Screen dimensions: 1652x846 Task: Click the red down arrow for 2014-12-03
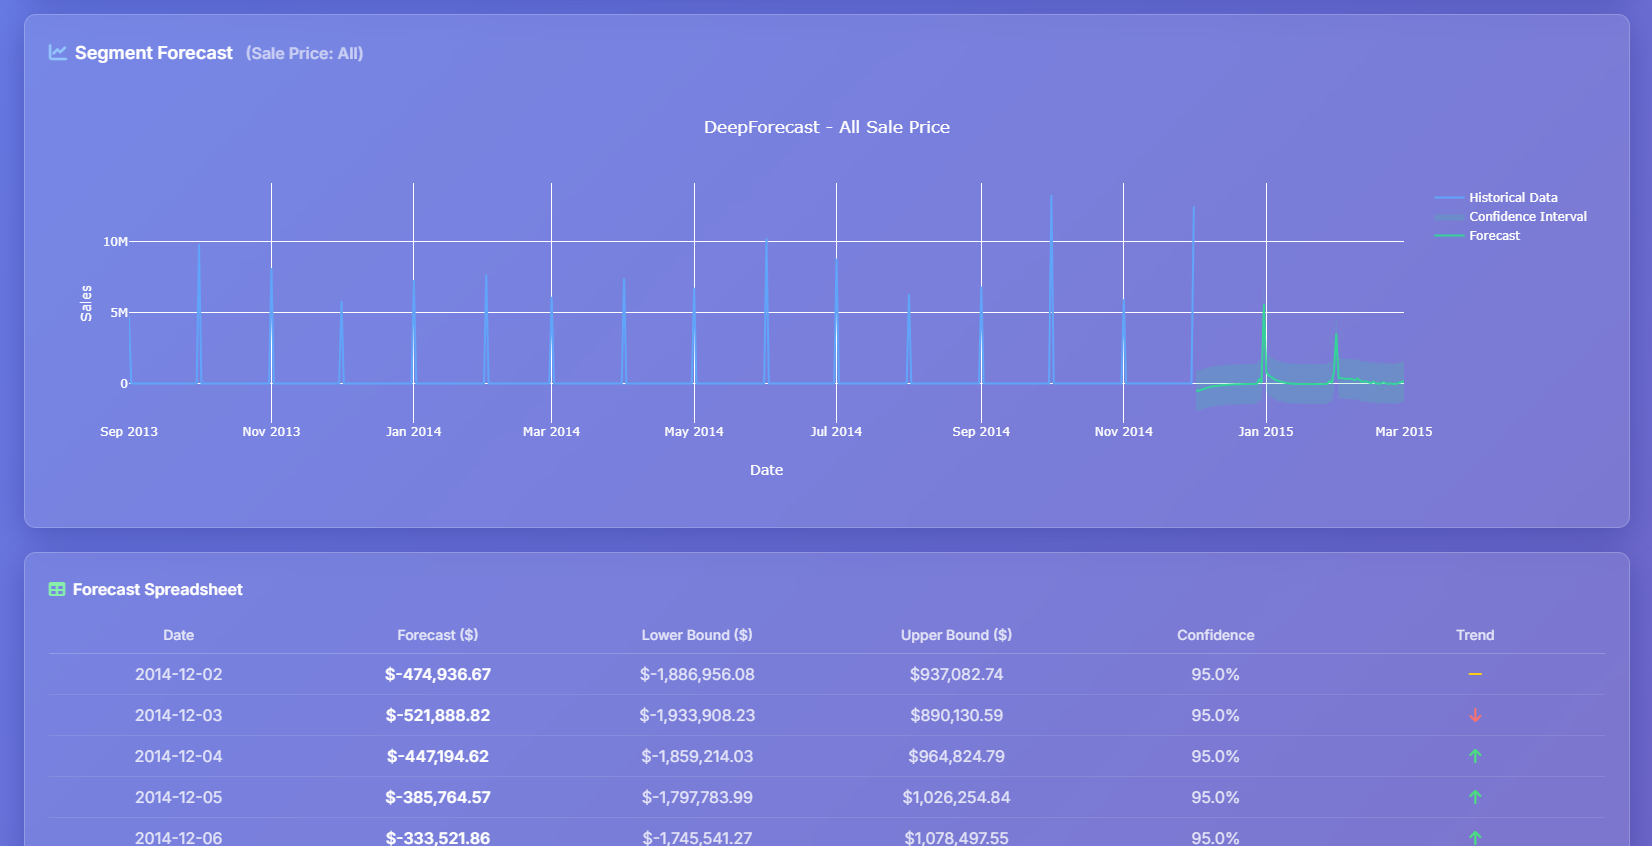click(1474, 716)
